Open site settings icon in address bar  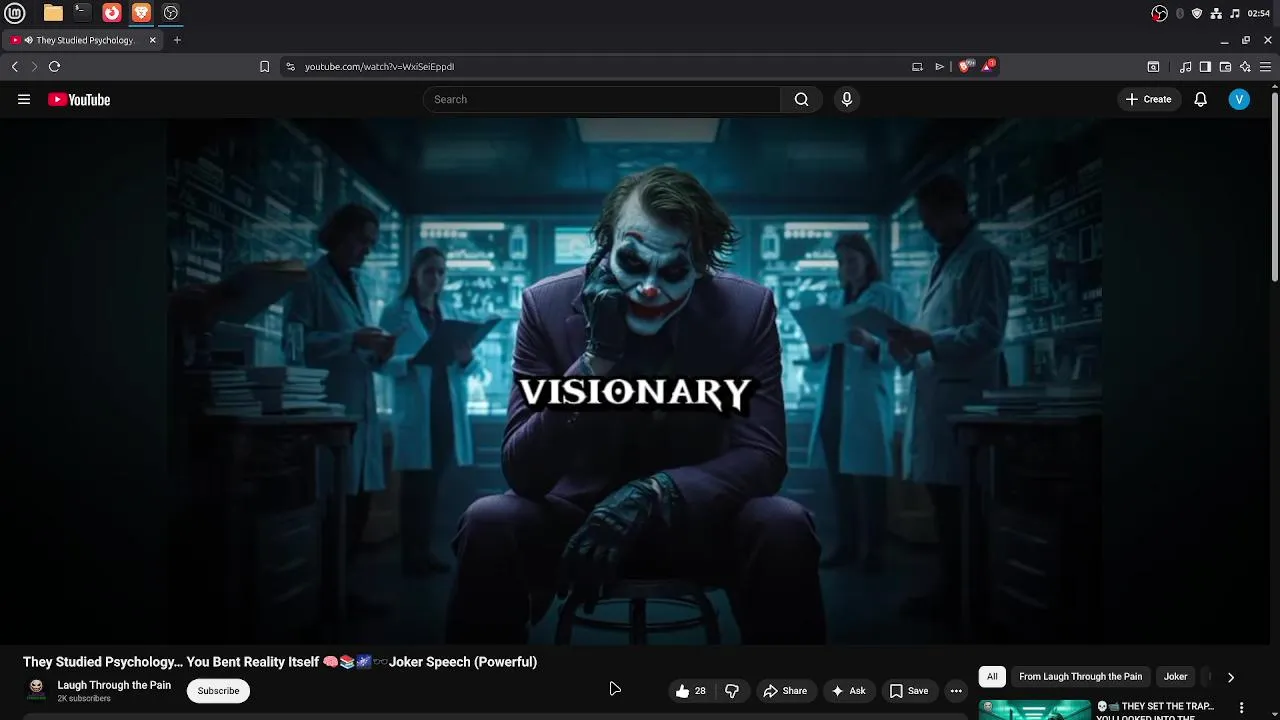coord(290,66)
